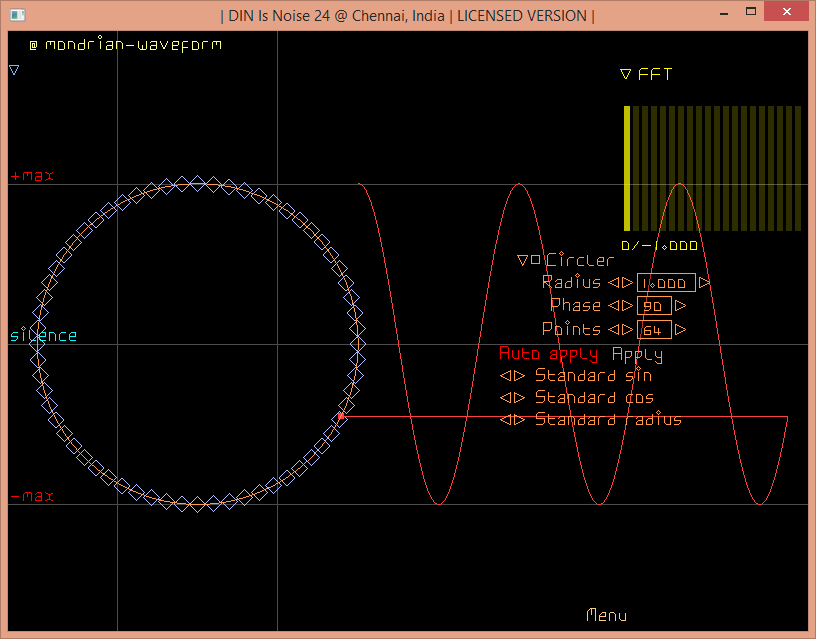Open the Menu at the bottom

tap(606, 615)
